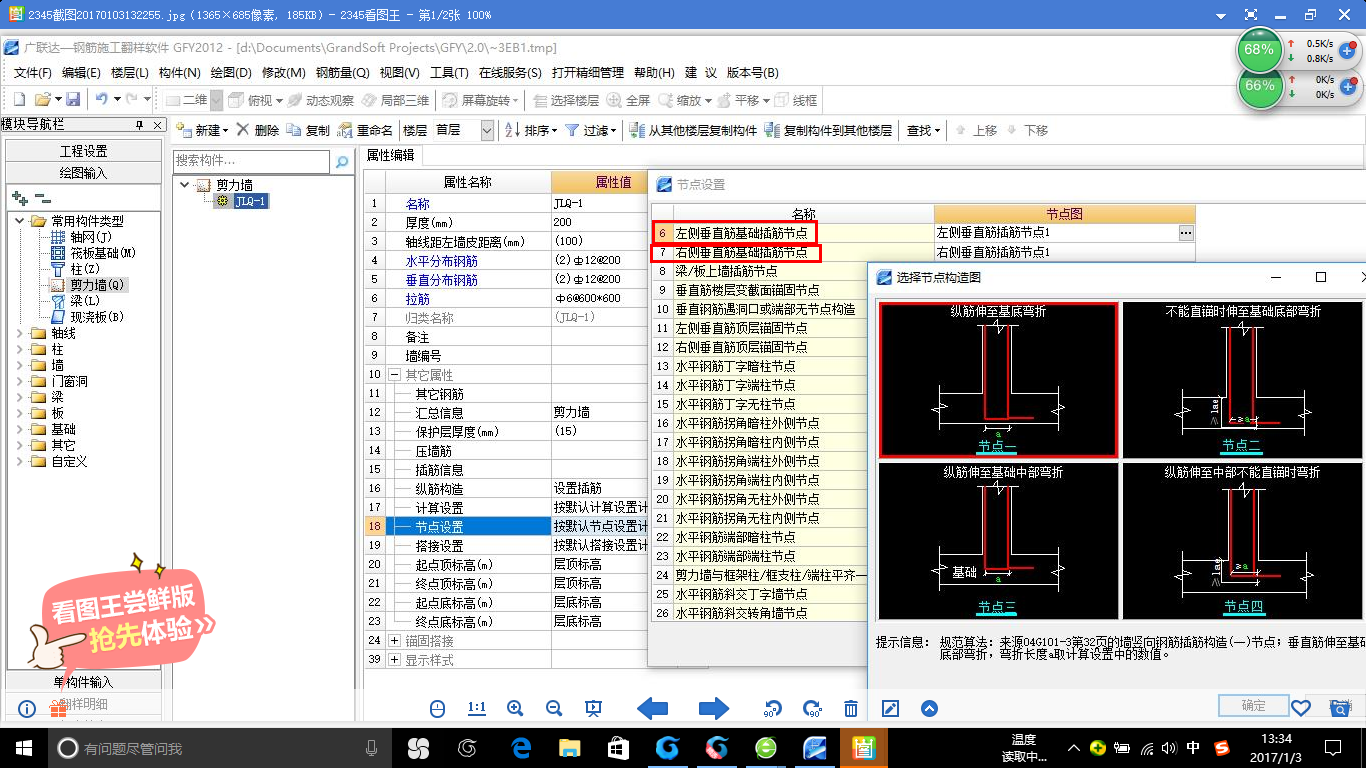Favorite the image with the heart icon

tap(1300, 708)
